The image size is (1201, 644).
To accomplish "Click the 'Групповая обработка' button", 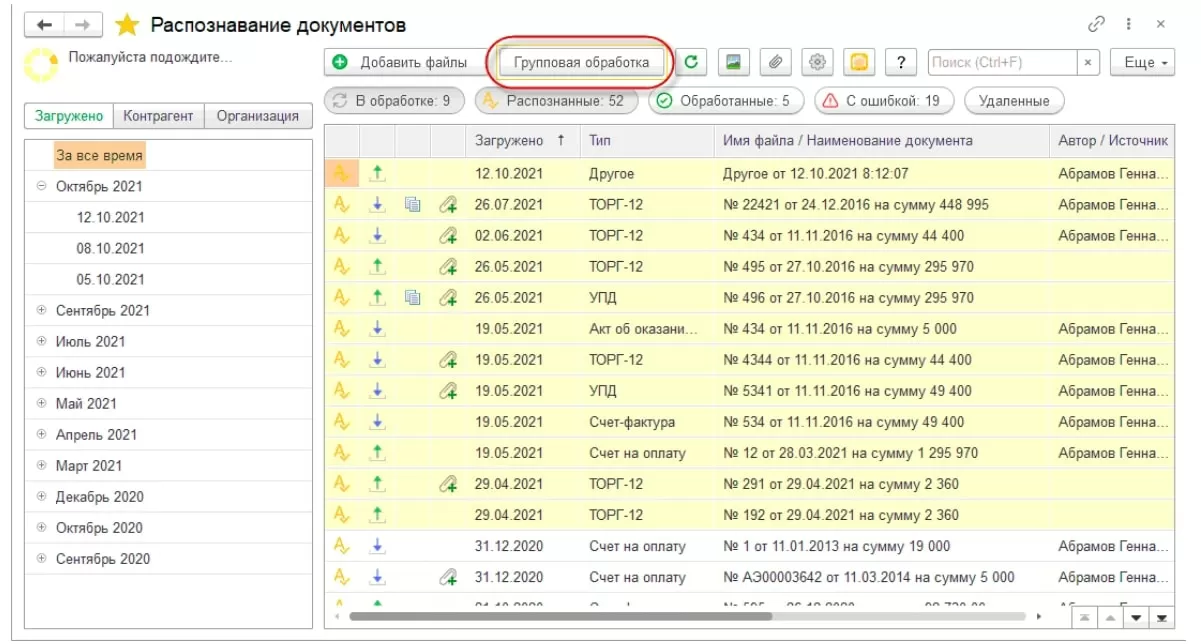I will [581, 62].
